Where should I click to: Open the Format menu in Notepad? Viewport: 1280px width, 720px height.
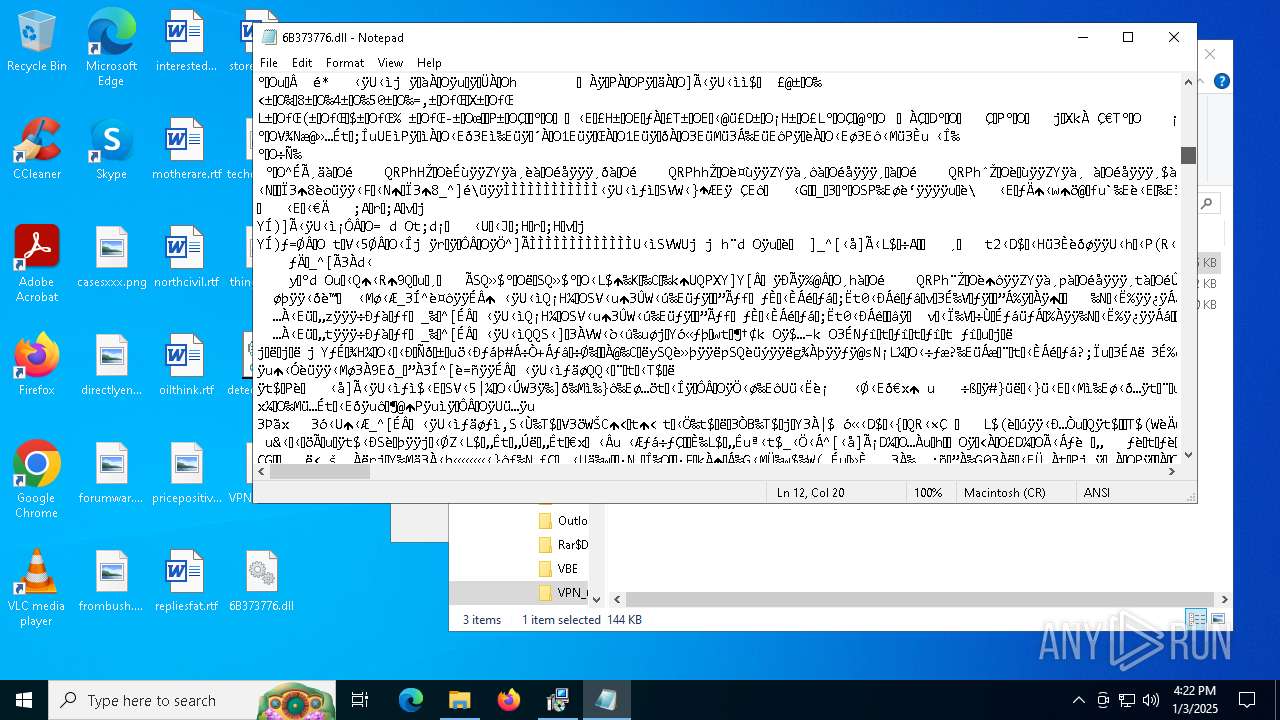(345, 62)
